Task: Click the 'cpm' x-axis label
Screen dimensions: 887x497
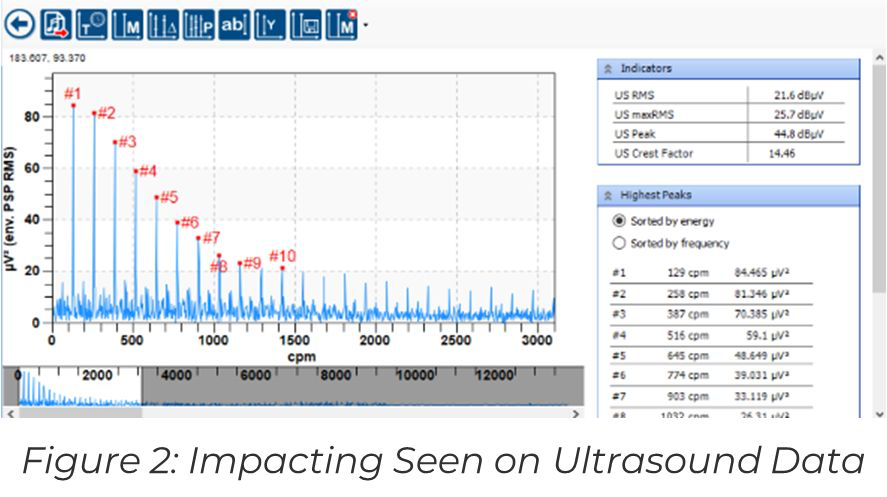Action: pyautogui.click(x=302, y=357)
